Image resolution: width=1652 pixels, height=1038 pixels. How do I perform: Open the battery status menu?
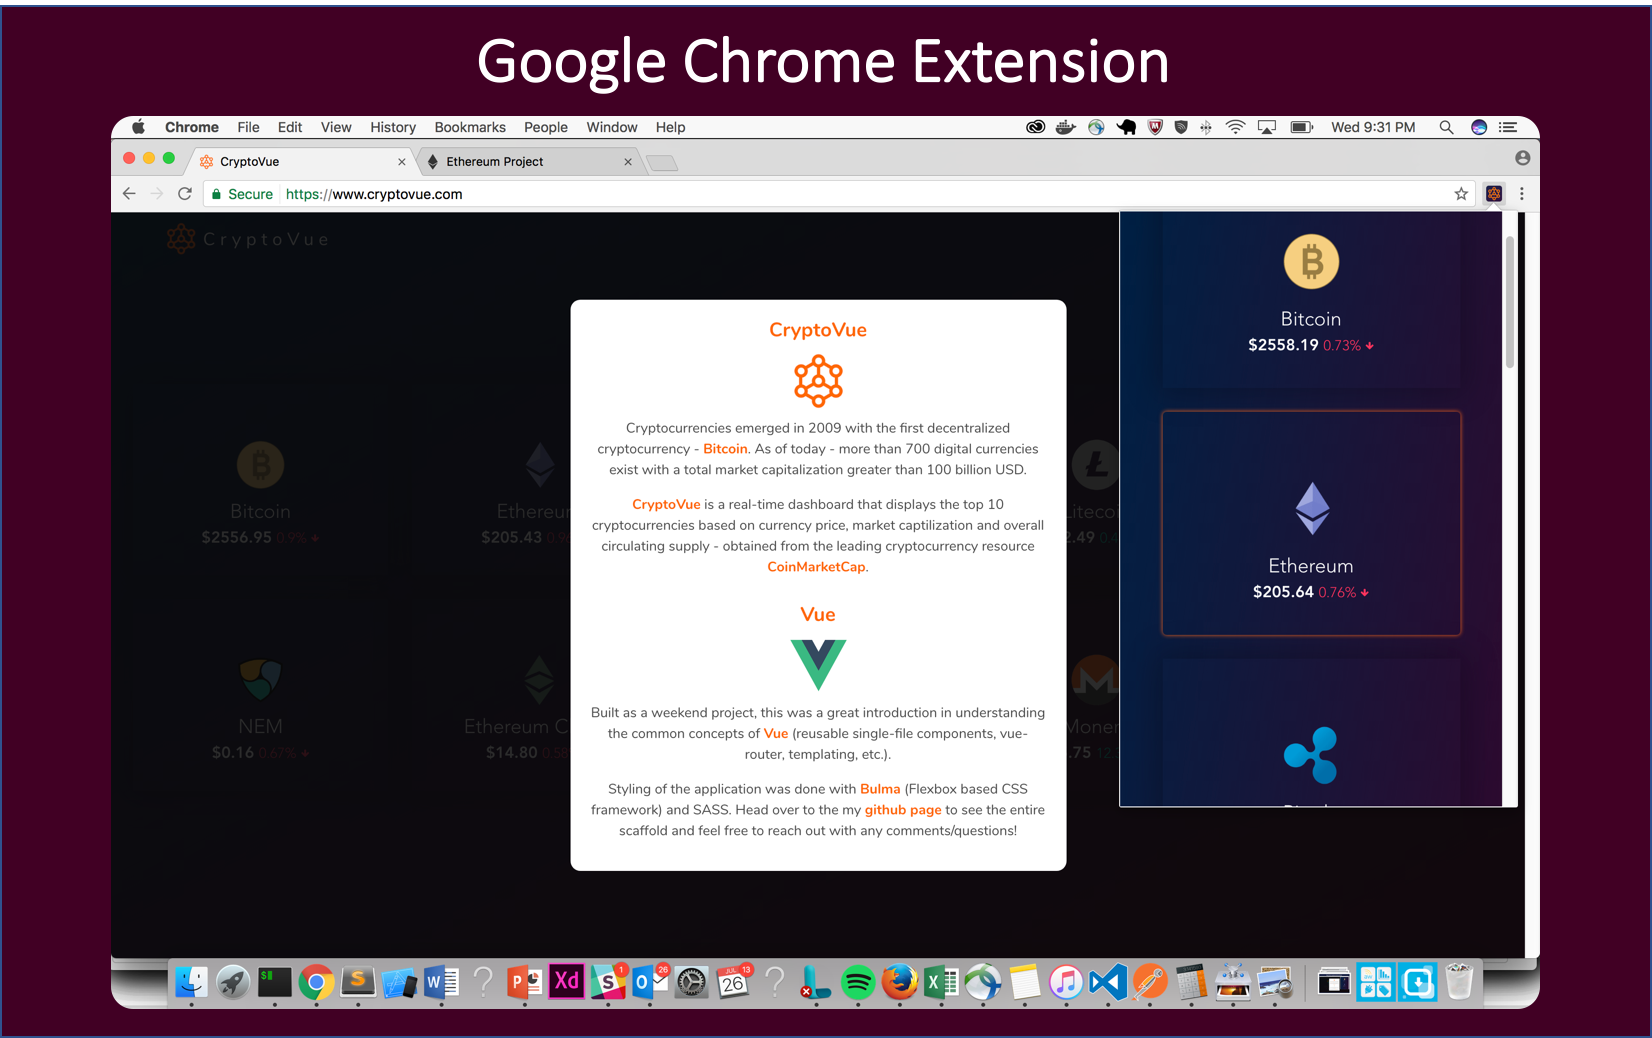point(1301,127)
